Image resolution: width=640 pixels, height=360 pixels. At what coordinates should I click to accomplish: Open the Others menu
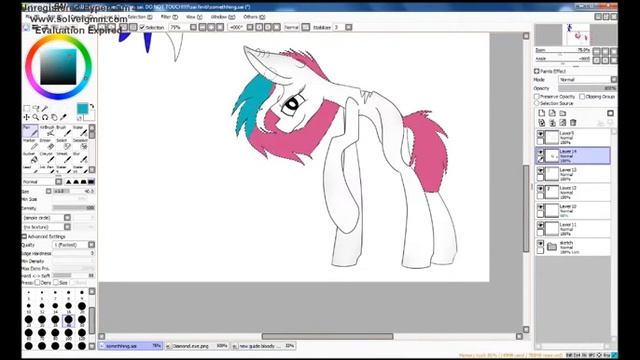pyautogui.click(x=254, y=17)
